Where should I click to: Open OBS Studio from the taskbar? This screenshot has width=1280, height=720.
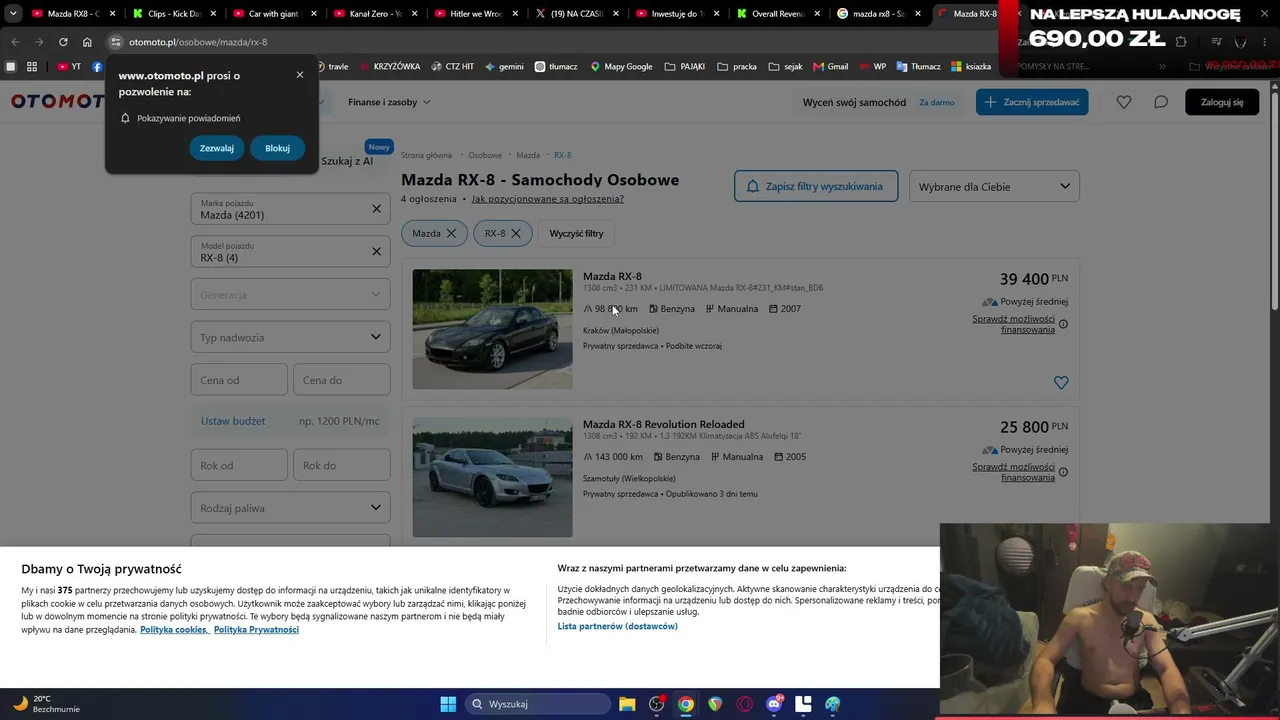tap(657, 704)
